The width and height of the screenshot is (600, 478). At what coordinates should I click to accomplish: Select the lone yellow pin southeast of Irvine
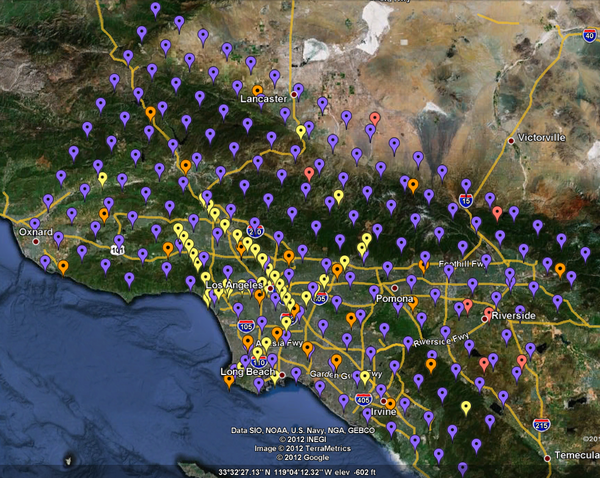pos(466,407)
